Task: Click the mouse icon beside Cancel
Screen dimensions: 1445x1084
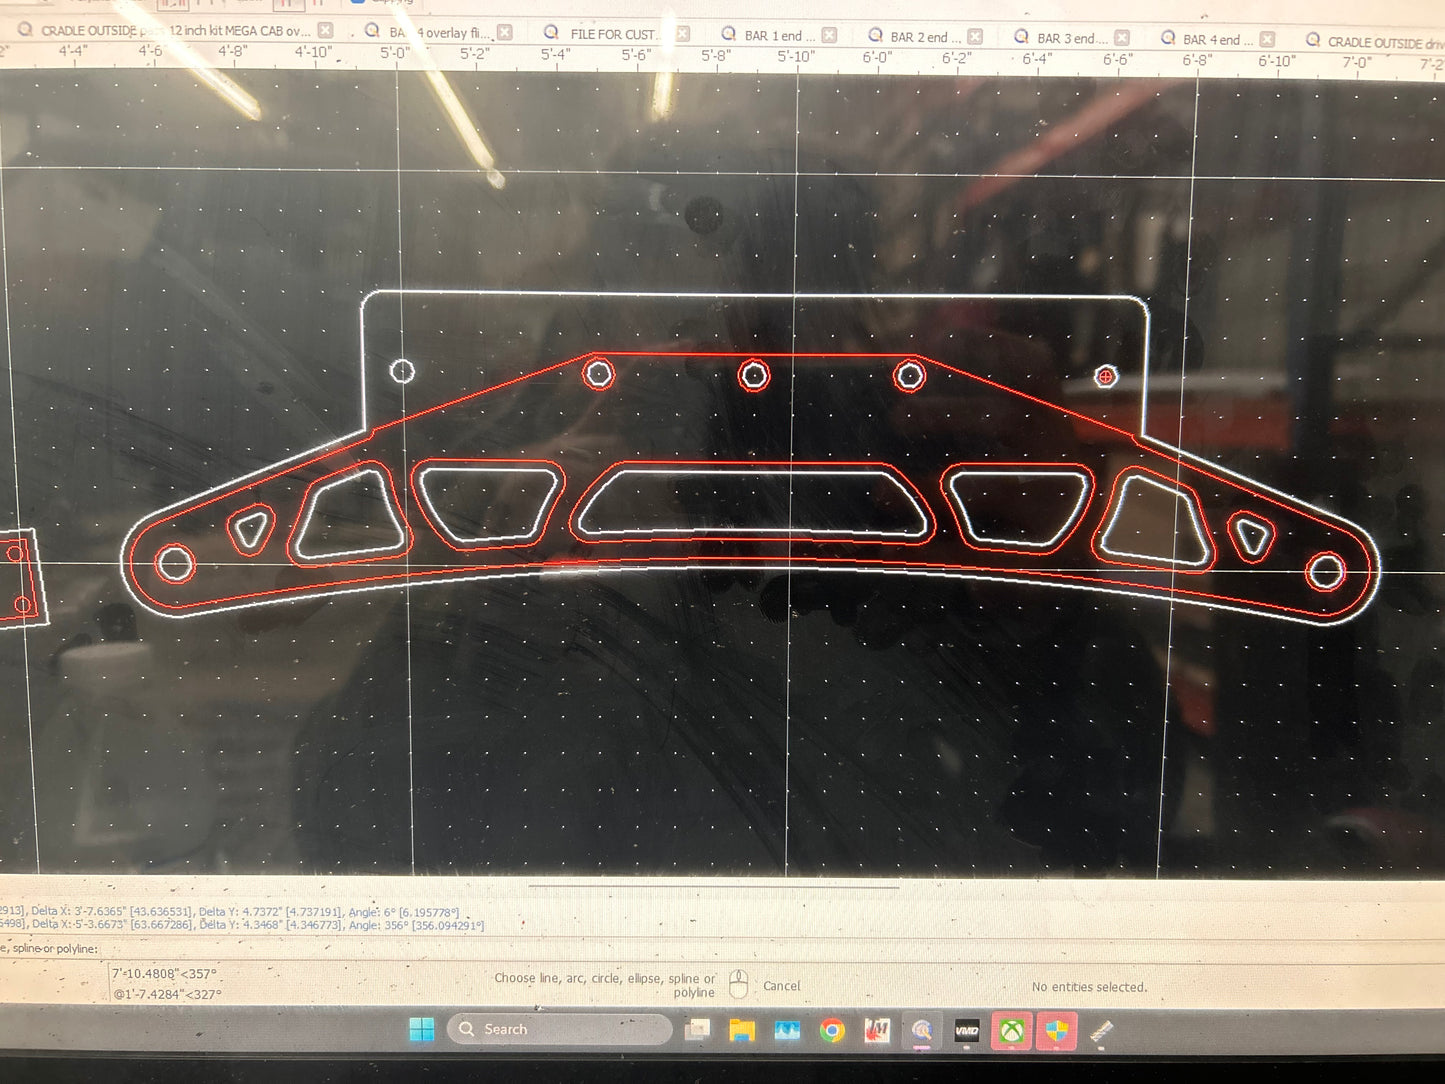Action: click(x=739, y=984)
